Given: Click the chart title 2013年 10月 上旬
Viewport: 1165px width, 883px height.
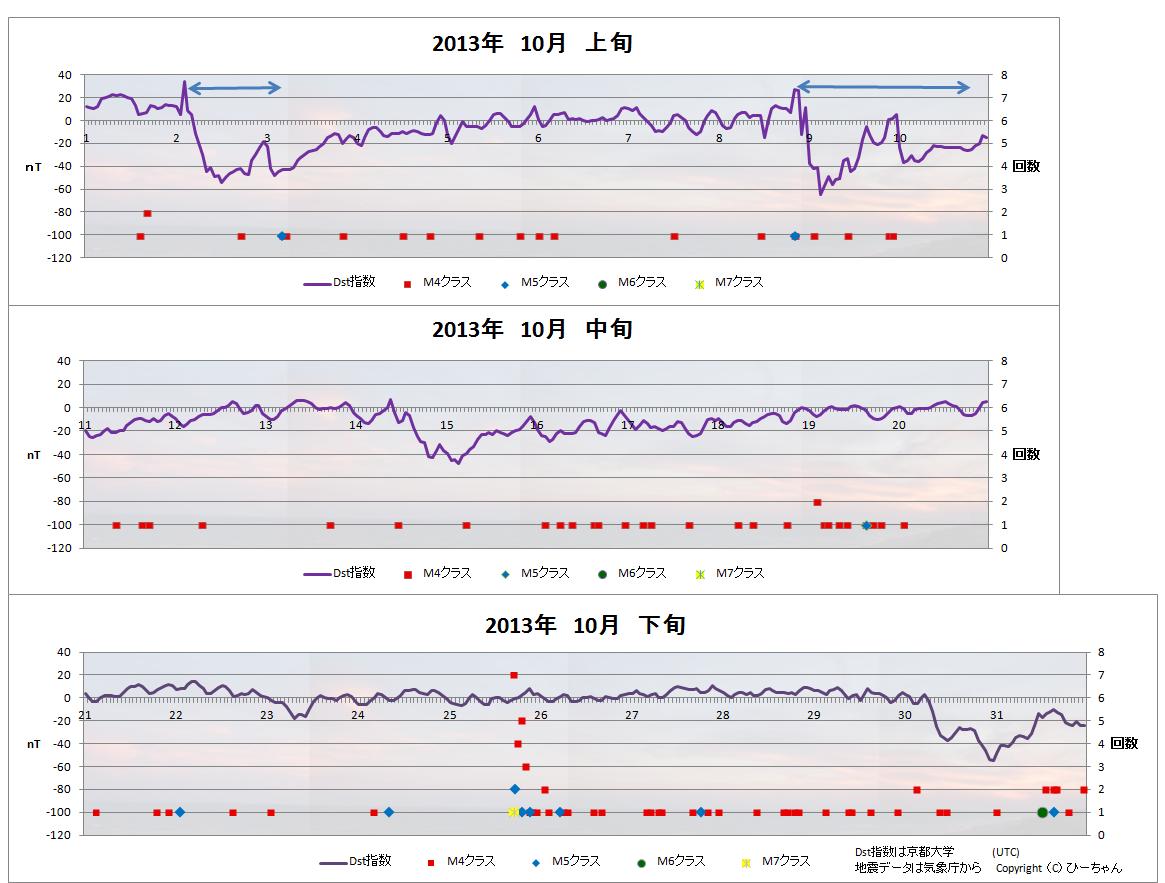Looking at the screenshot, I should point(532,43).
